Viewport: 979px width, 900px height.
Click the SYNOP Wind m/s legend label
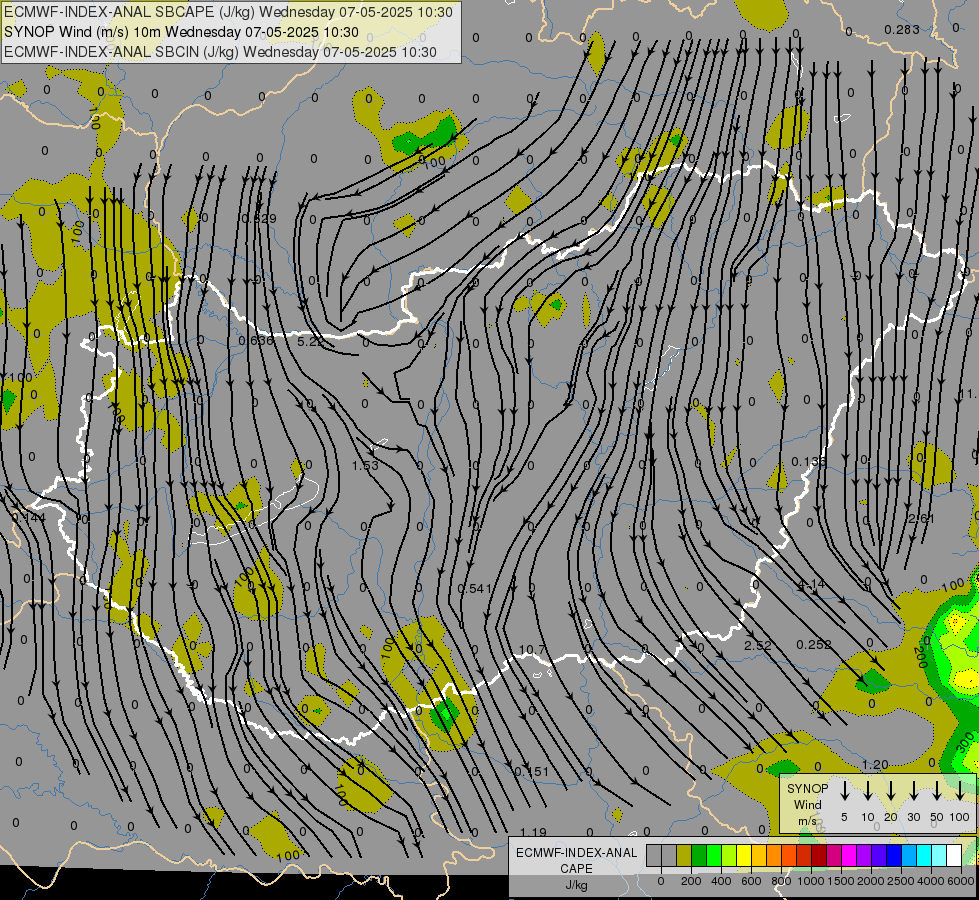point(807,804)
